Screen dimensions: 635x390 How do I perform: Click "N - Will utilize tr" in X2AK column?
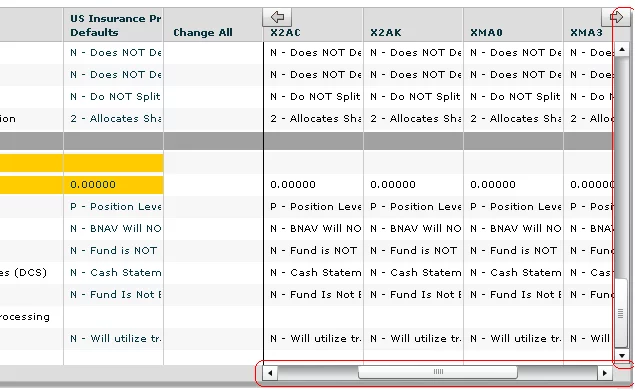click(416, 339)
